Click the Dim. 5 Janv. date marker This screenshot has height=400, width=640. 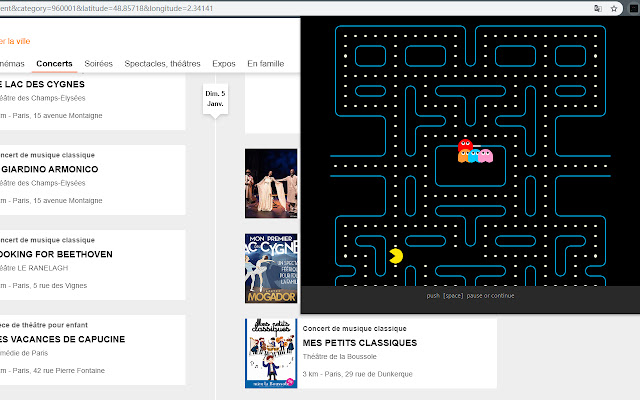tap(215, 99)
